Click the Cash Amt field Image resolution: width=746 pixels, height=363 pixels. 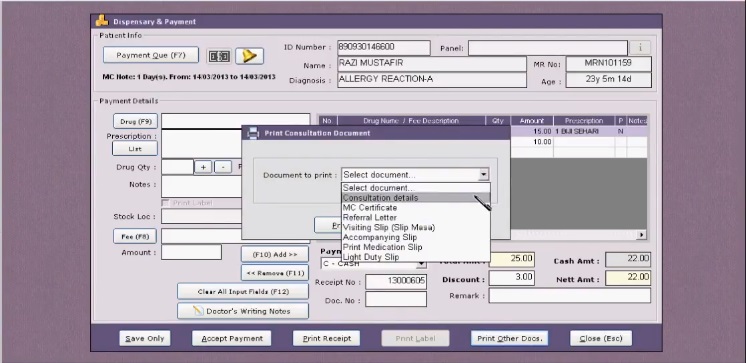[628, 260]
